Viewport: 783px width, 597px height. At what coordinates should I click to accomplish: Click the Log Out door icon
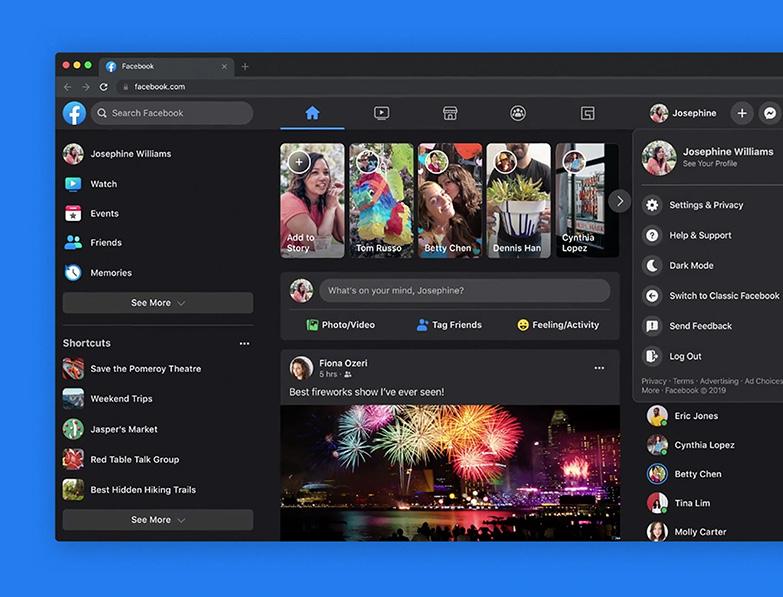tap(652, 356)
